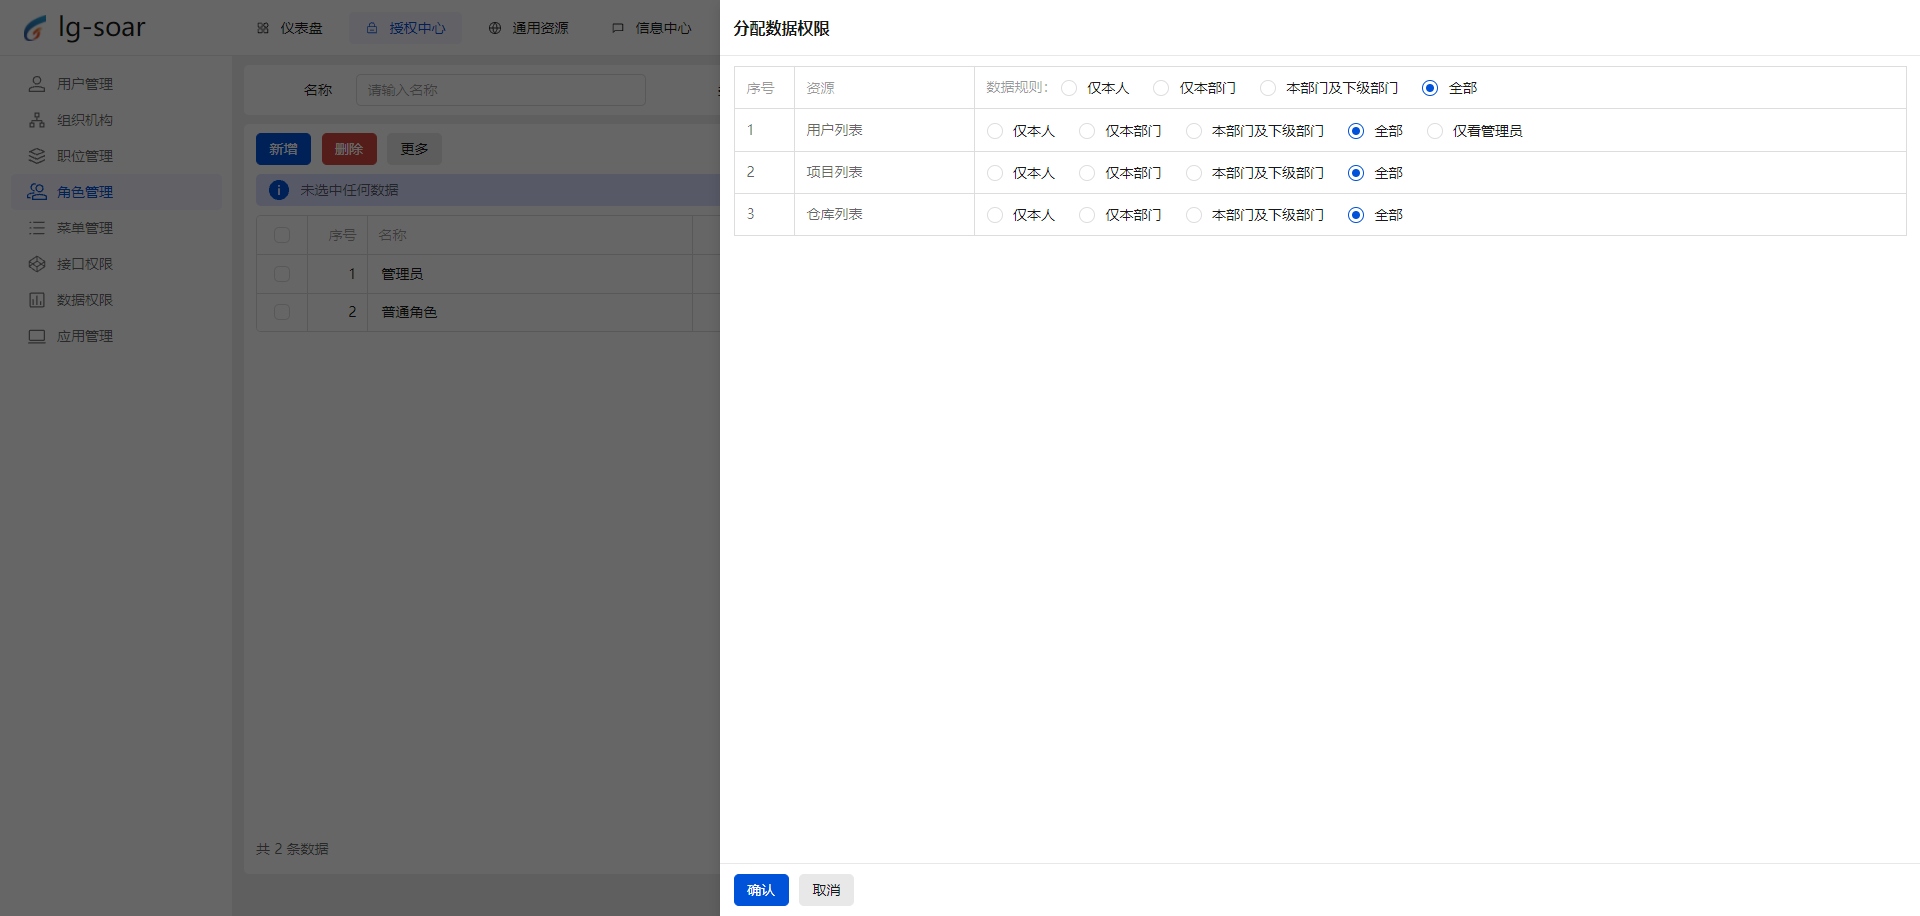The width and height of the screenshot is (1920, 916).
Task: Select 本部门及下级部门 for 项目列表
Action: [x=1194, y=173]
